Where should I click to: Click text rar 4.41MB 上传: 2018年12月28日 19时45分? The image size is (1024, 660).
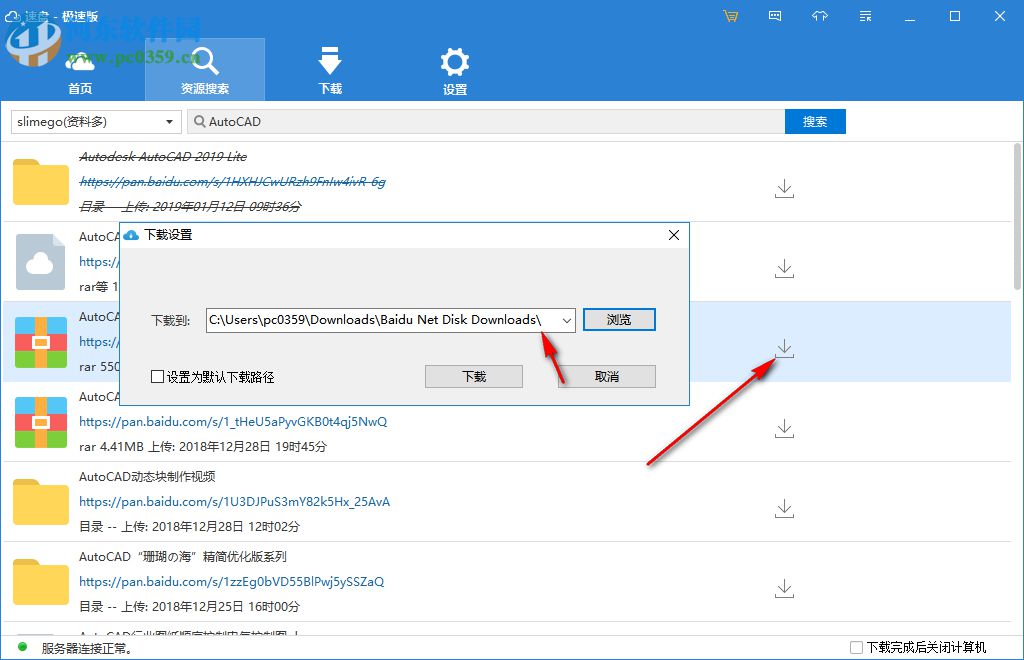click(203, 447)
